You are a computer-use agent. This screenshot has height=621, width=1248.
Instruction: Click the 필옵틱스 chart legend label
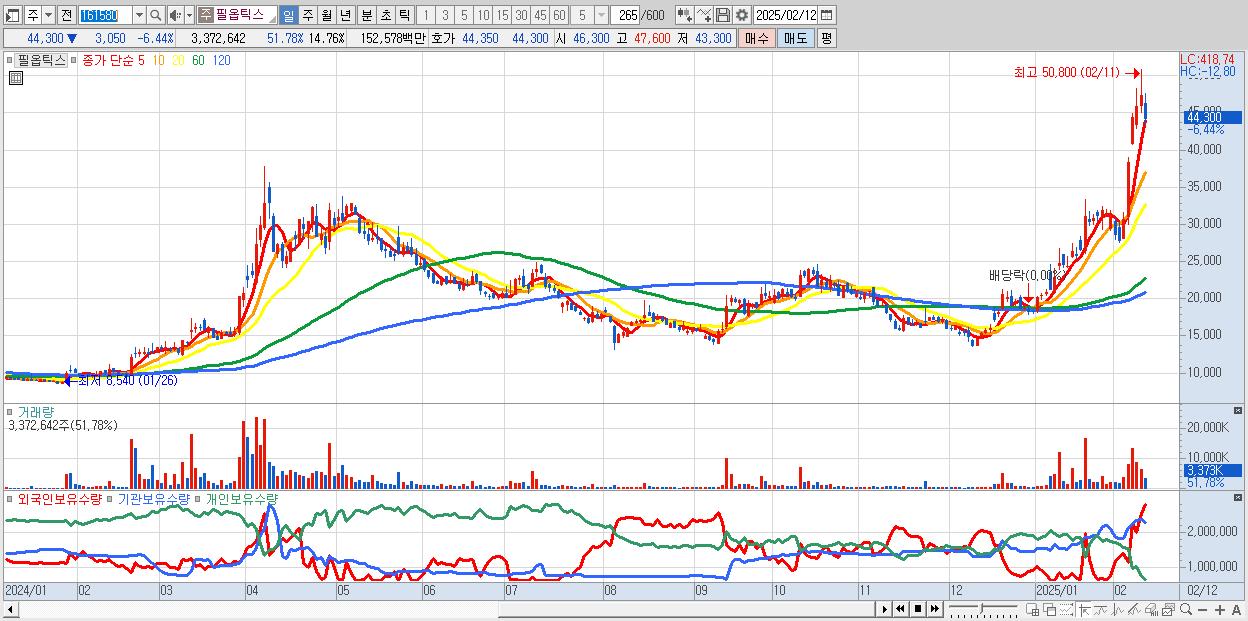[x=41, y=60]
